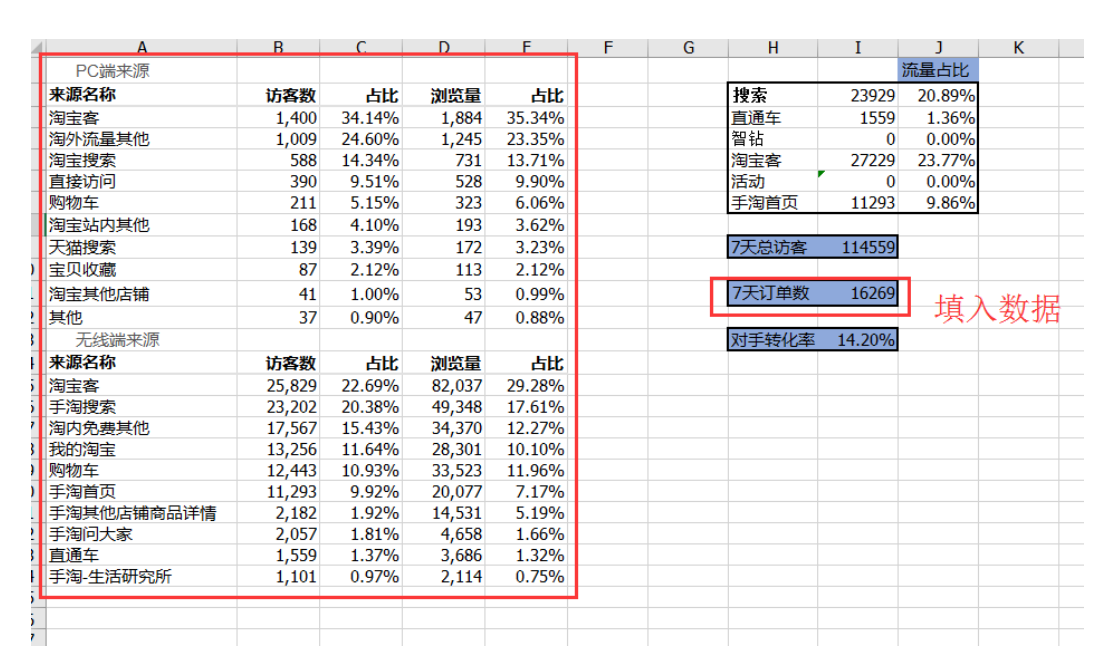Select the 7天订单数 value 16269
This screenshot has height=655, width=1108.
(871, 293)
